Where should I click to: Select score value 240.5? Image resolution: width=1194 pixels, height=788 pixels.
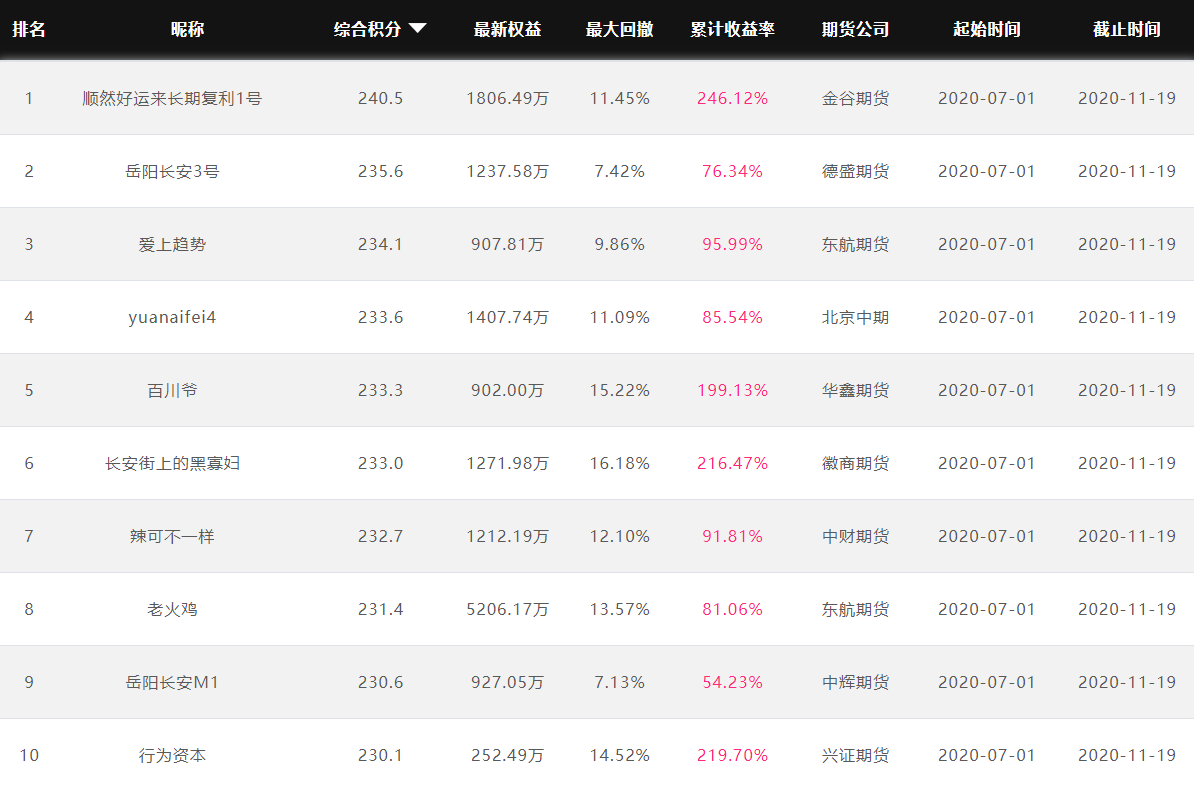[381, 98]
